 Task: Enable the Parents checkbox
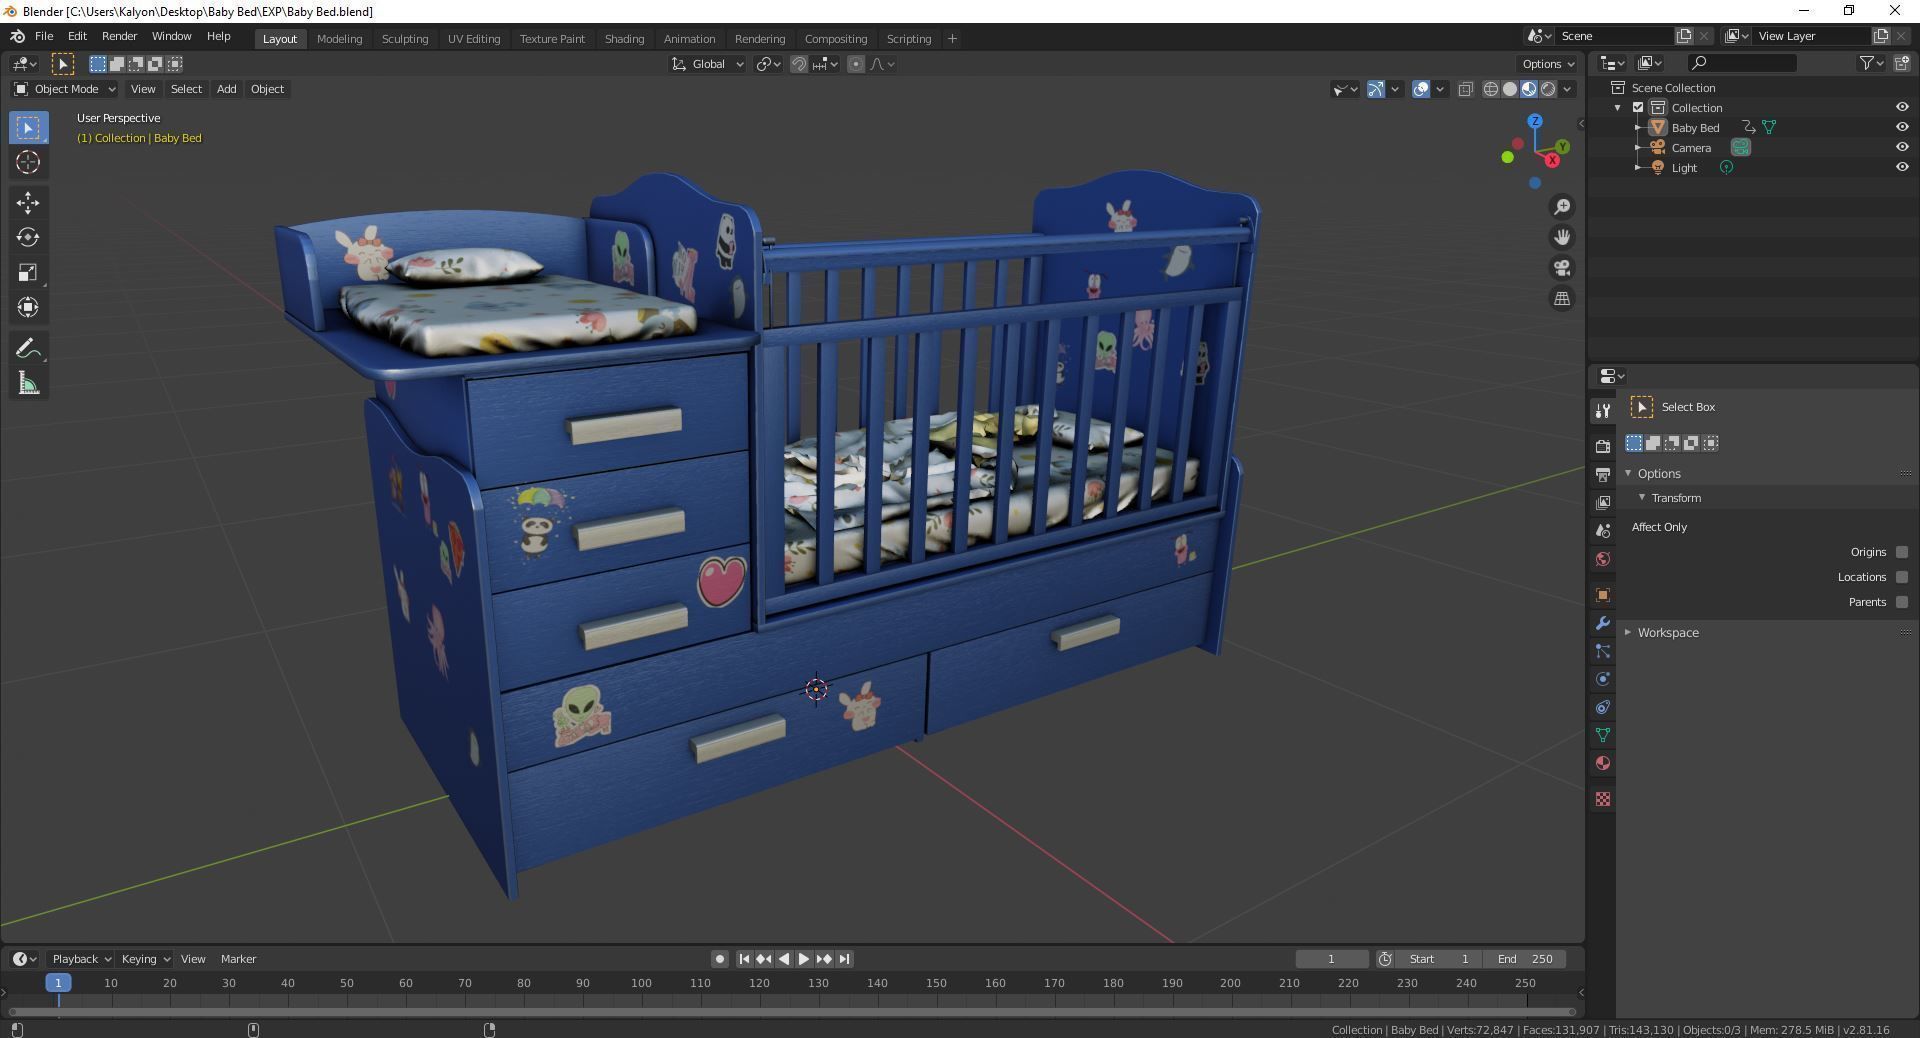[1902, 602]
